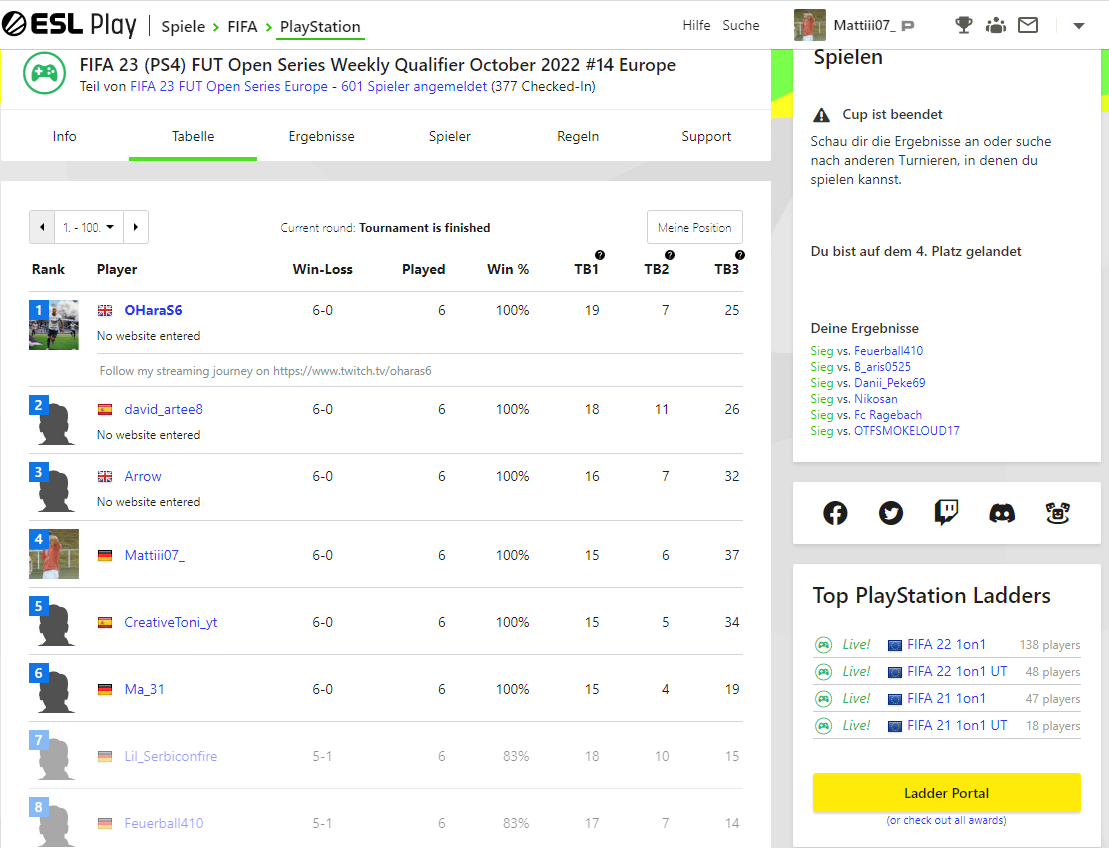Open the ESL Play logo homepage

(x=69, y=25)
